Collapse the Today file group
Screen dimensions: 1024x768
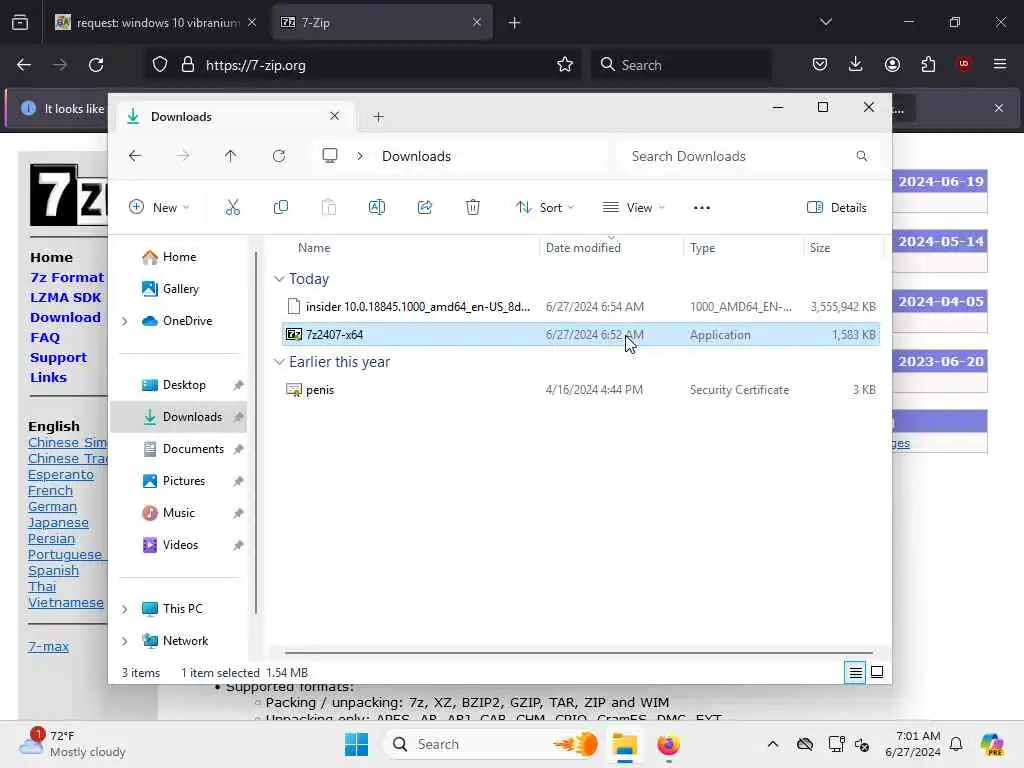tap(280, 279)
